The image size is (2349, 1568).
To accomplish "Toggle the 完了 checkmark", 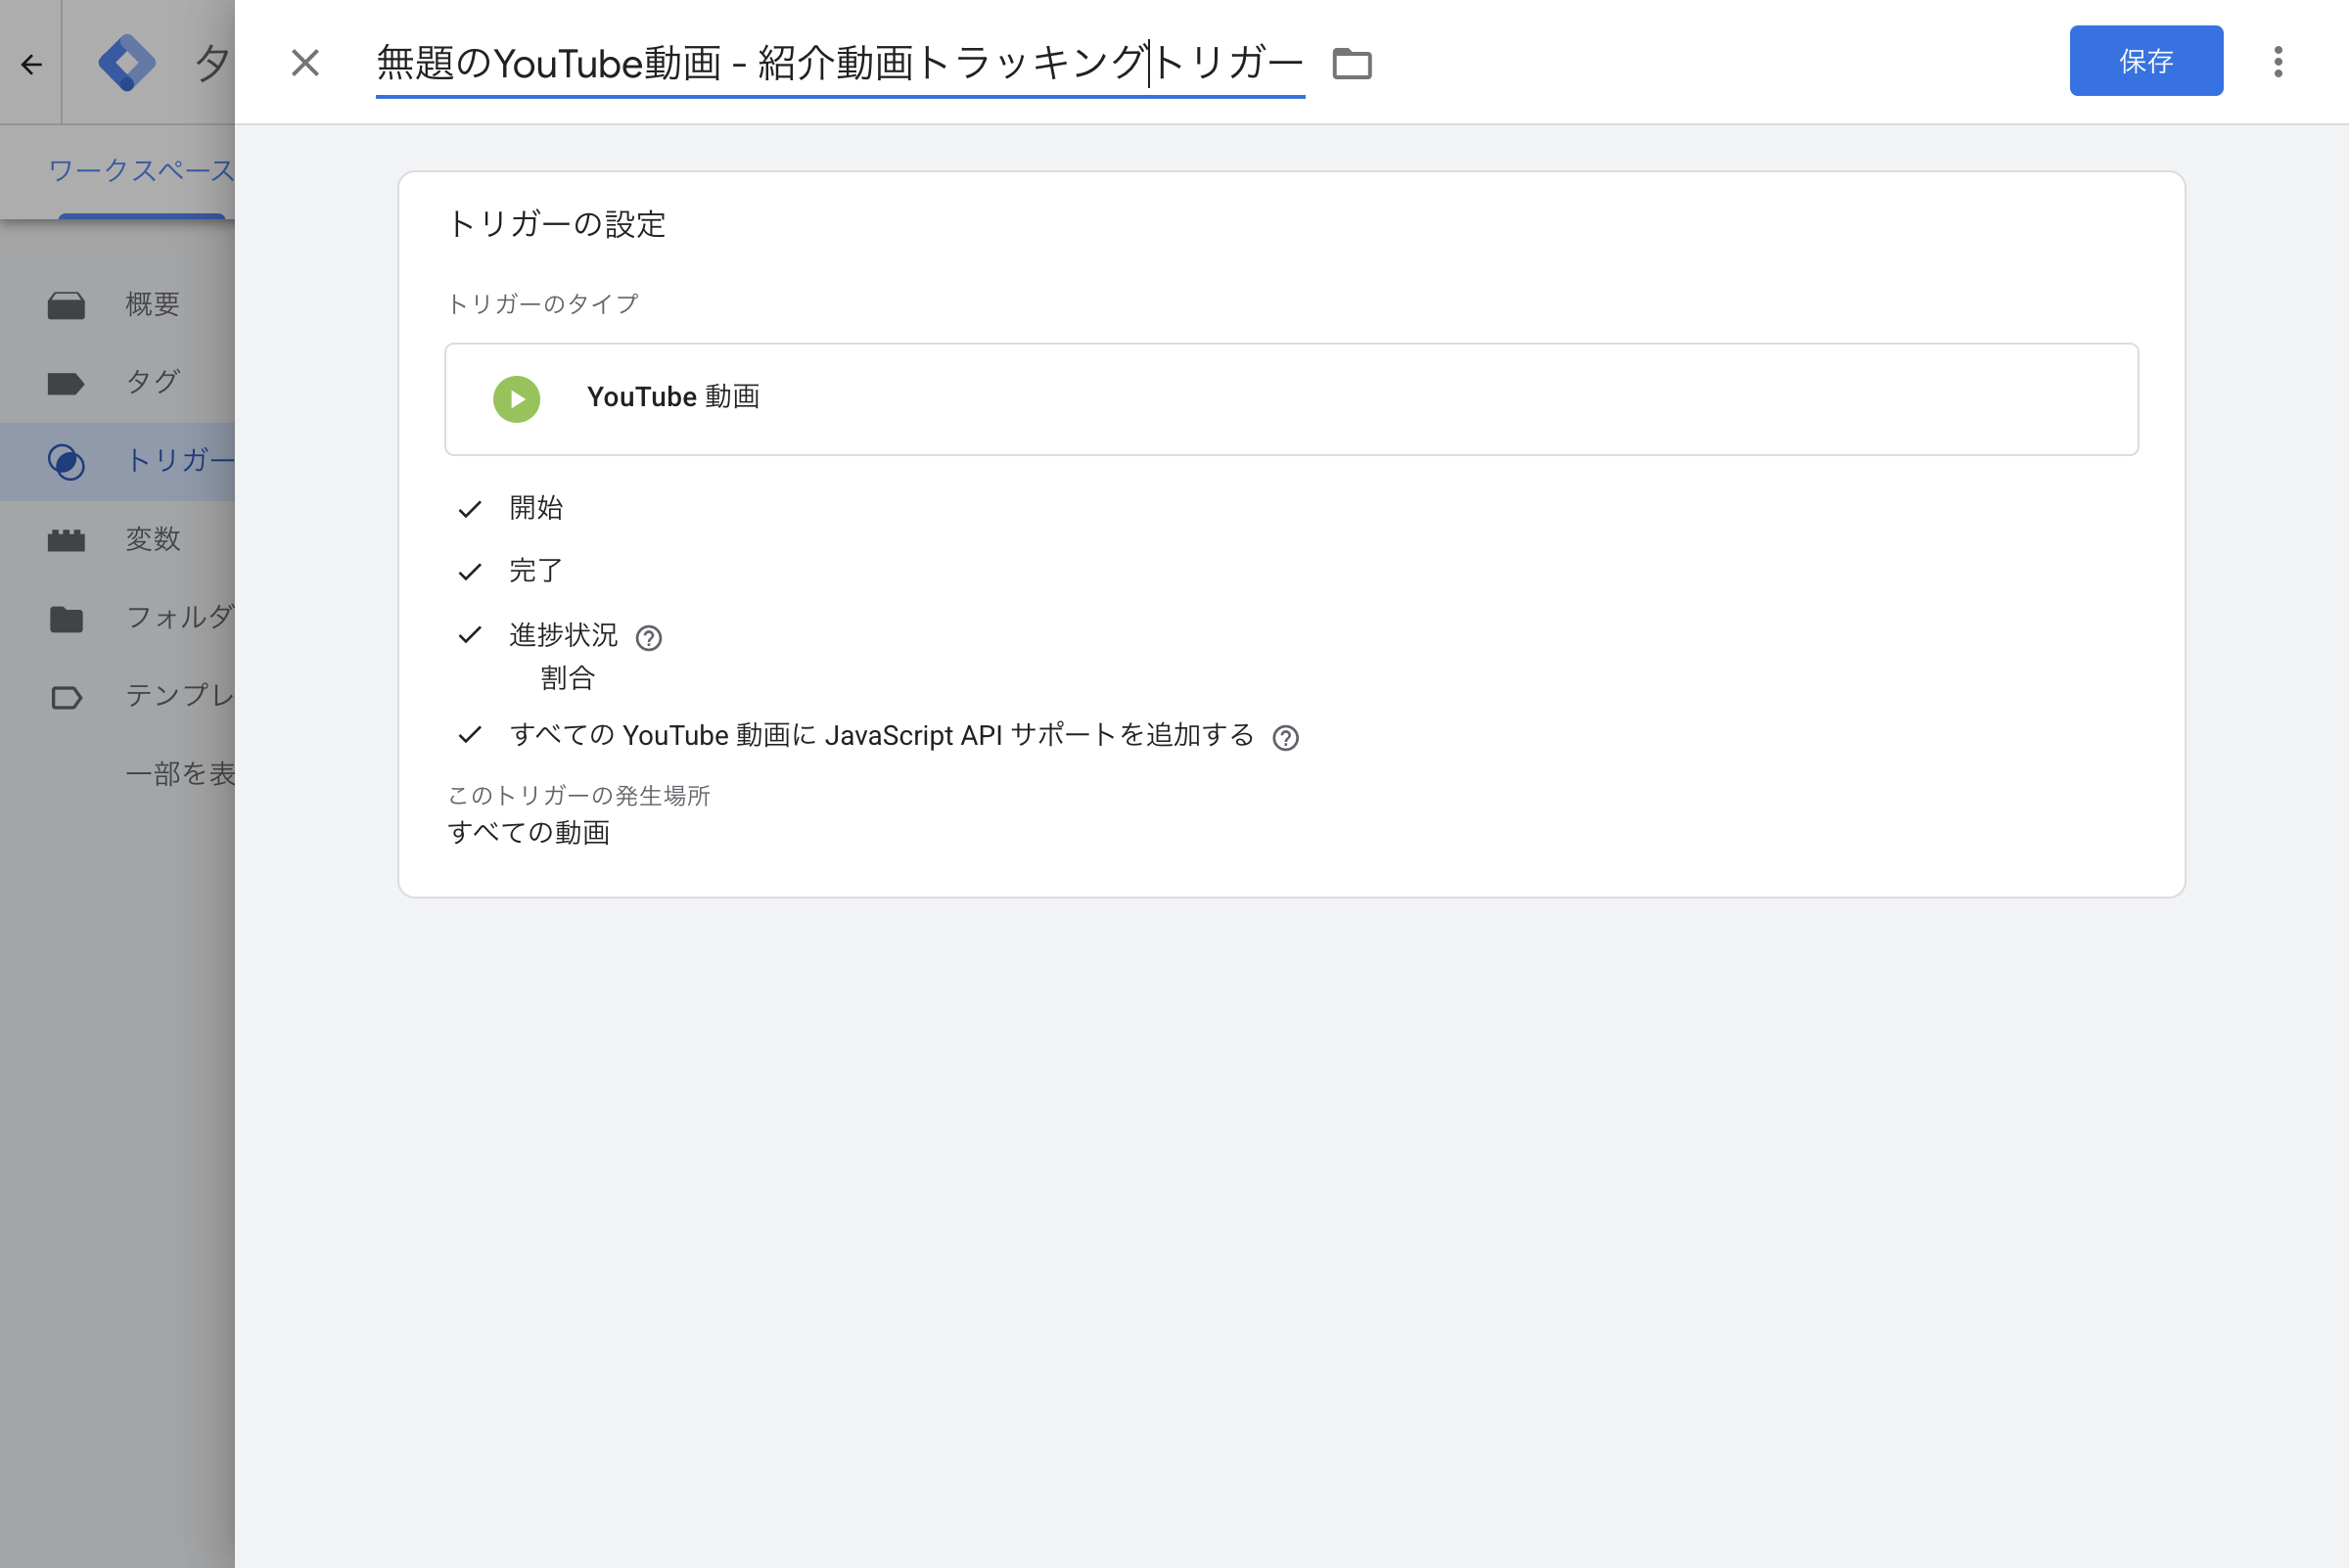I will point(470,571).
